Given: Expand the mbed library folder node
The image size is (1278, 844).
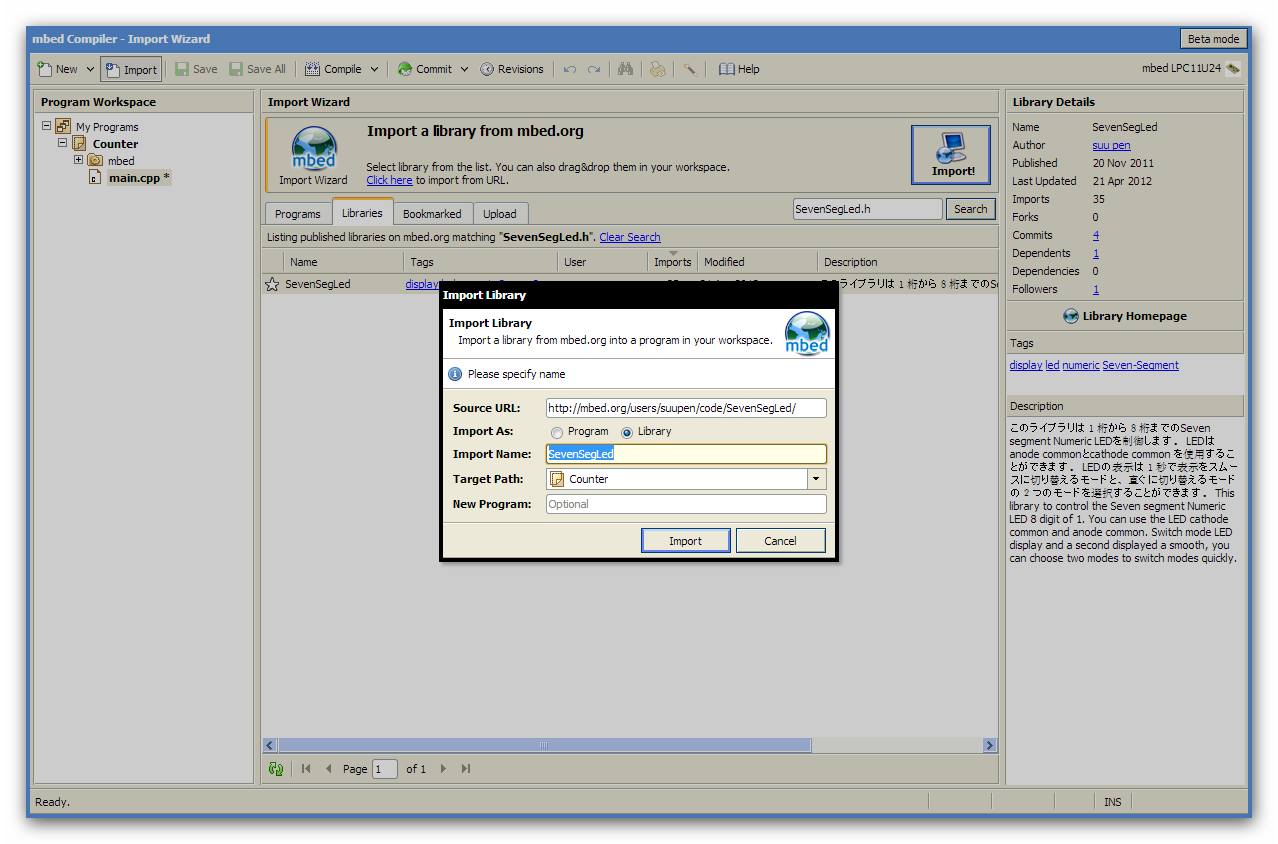Looking at the screenshot, I should coord(78,160).
